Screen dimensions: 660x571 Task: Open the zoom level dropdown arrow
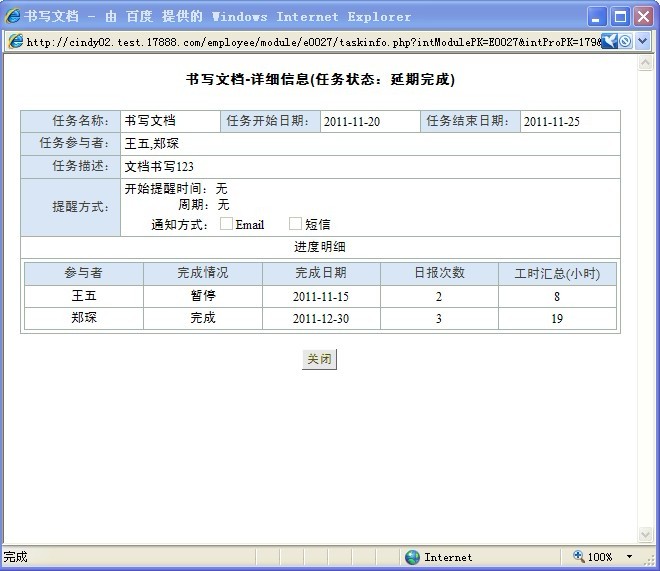pos(629,557)
